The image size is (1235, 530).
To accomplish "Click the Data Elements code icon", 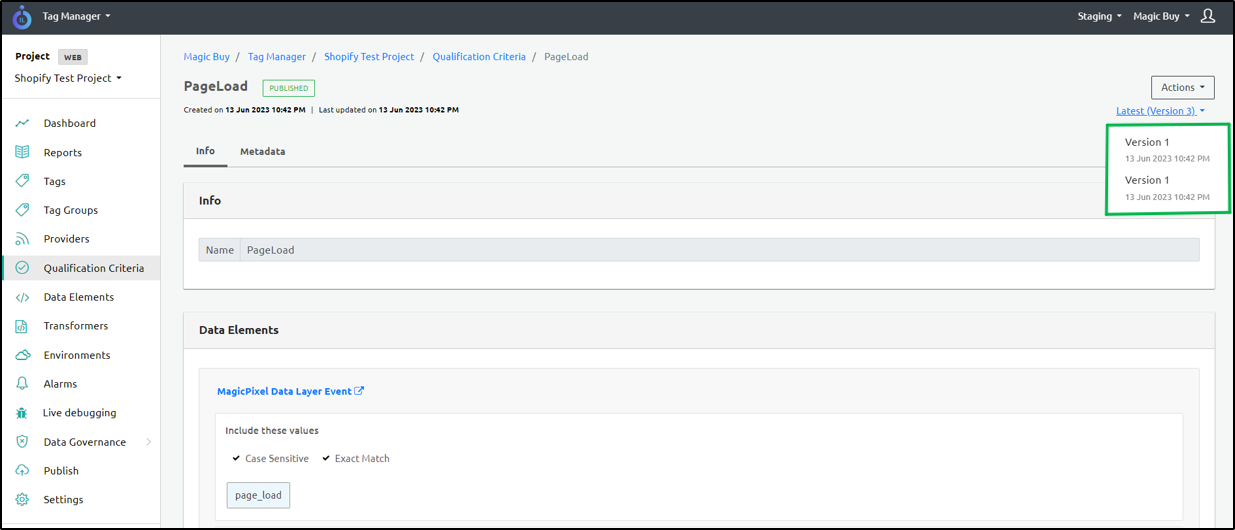I will [x=22, y=297].
